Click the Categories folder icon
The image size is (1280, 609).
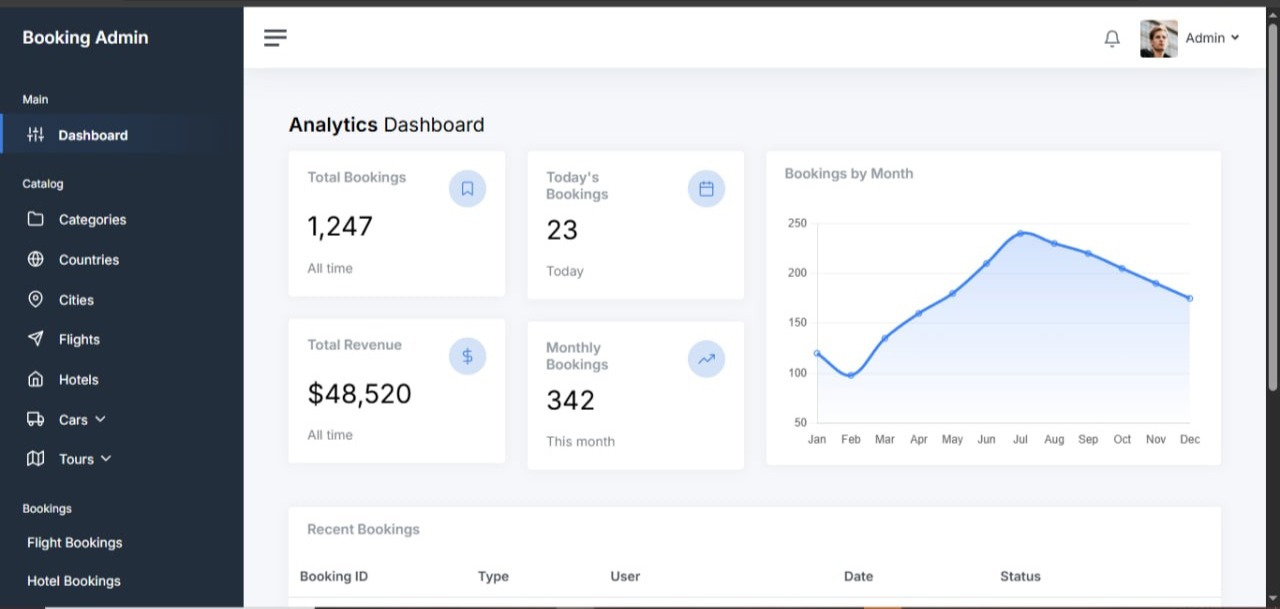35,219
